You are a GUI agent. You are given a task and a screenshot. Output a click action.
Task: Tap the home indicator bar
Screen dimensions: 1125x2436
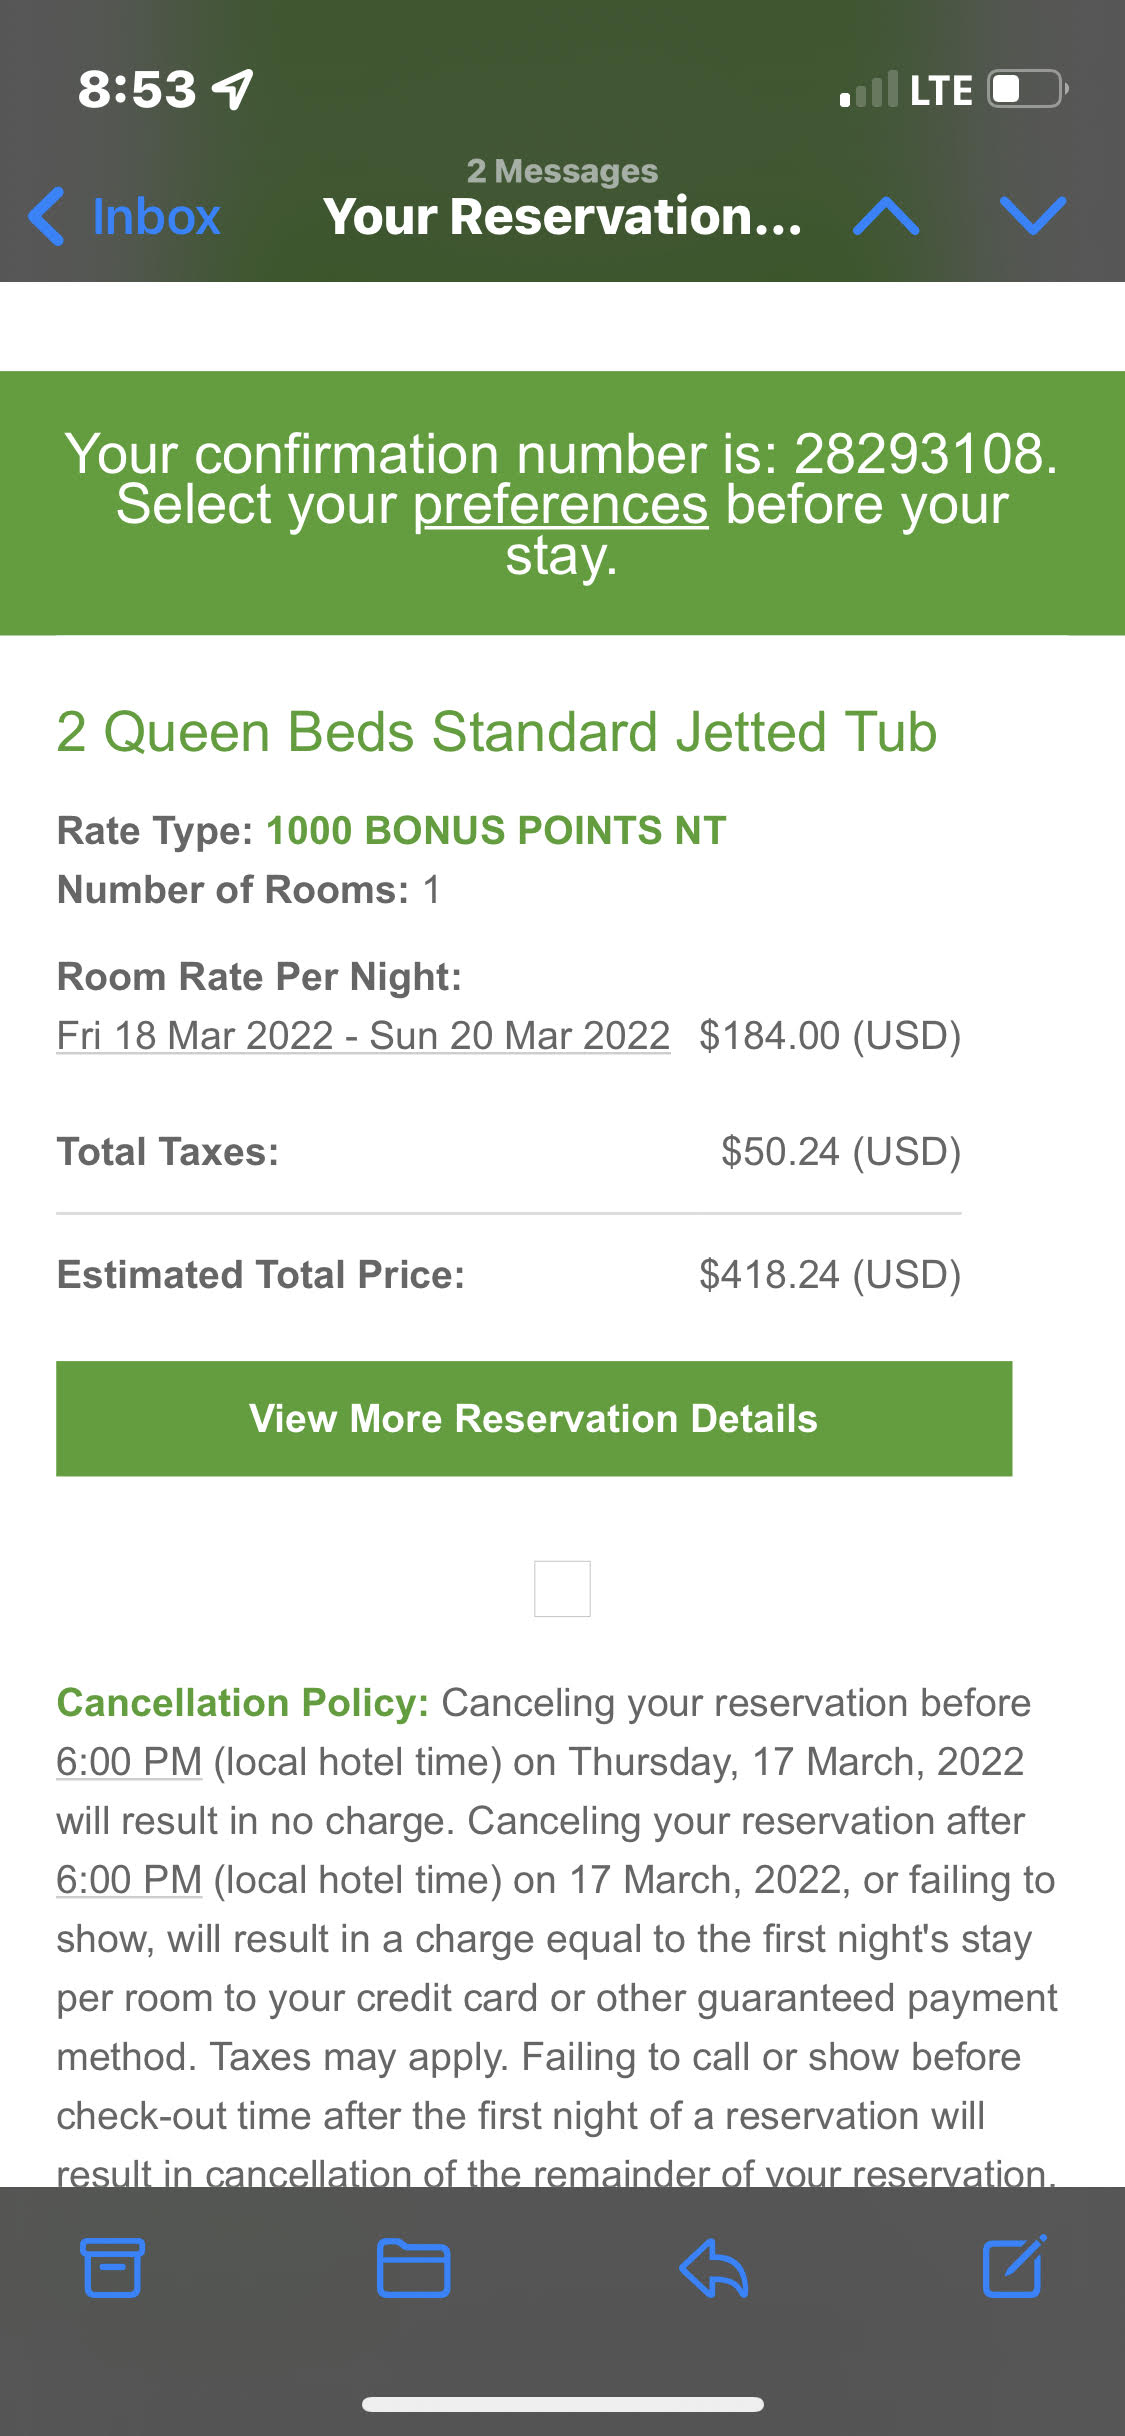[562, 2404]
